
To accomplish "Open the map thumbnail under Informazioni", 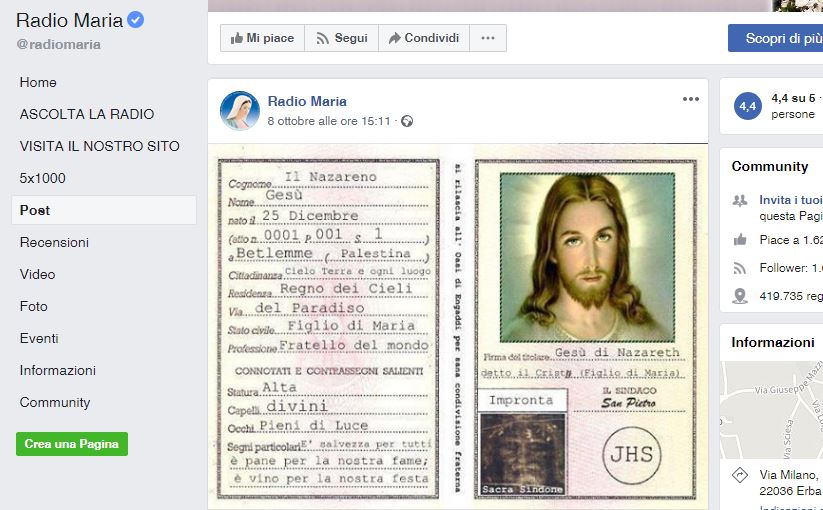I will click(772, 410).
